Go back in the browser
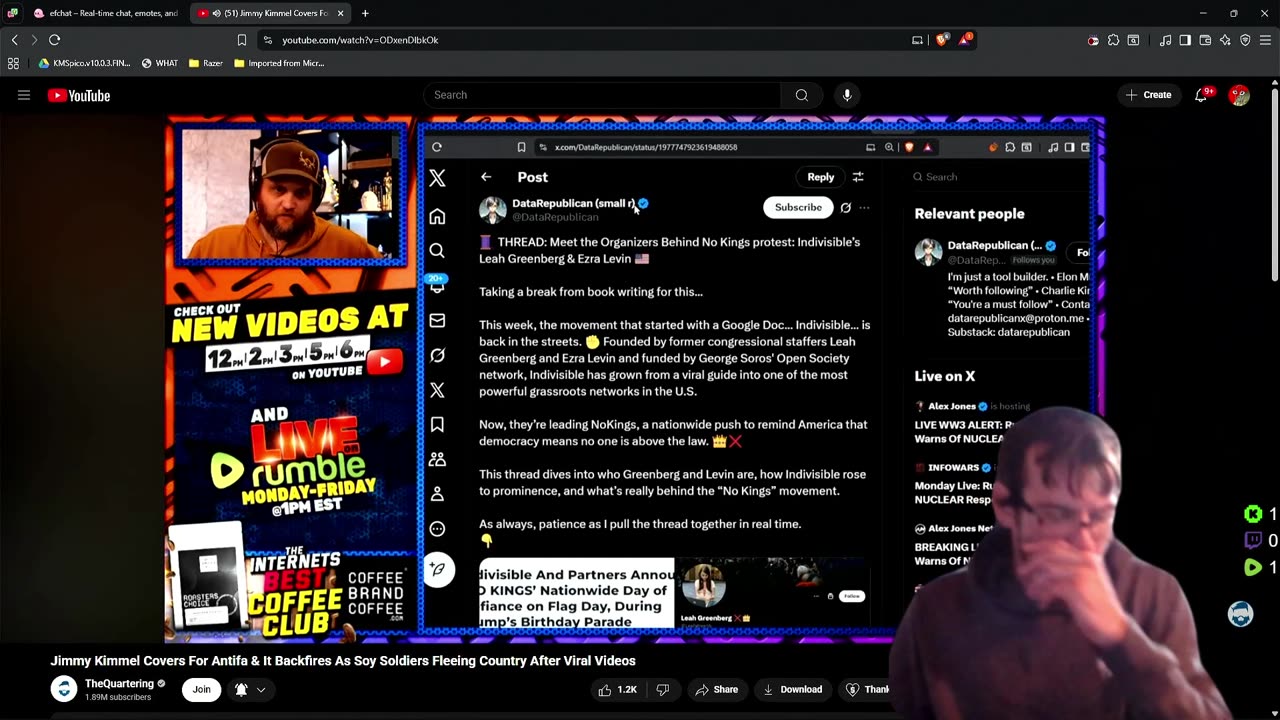The image size is (1280, 720). coord(14,40)
